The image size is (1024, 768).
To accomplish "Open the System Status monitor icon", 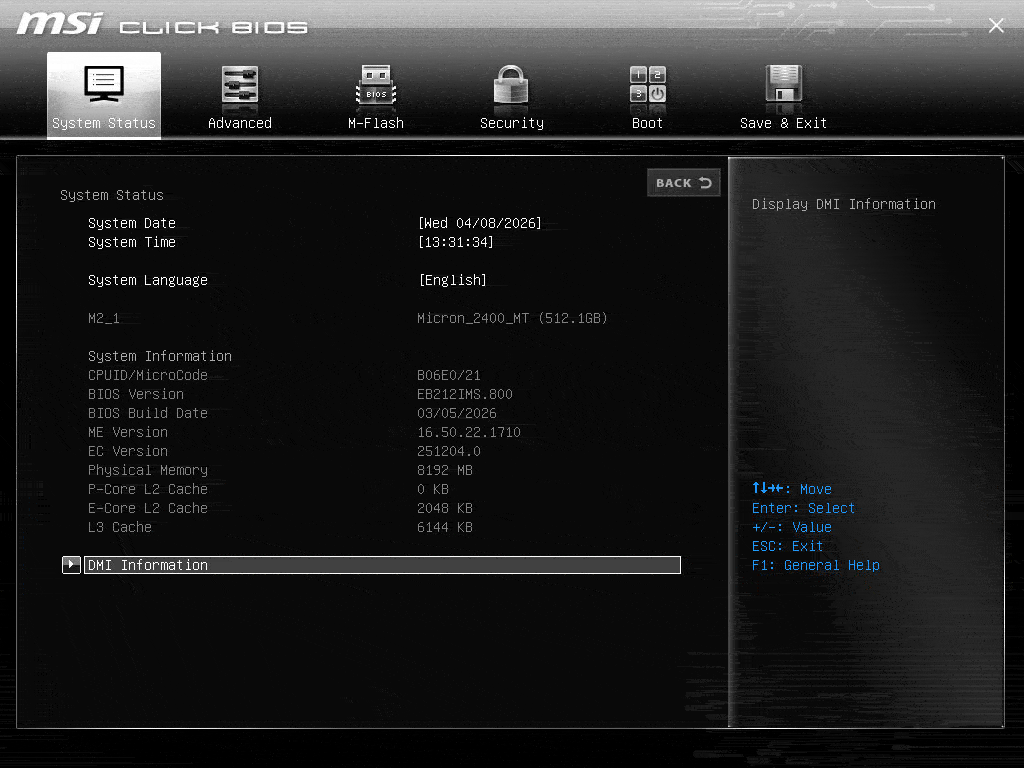I will coord(104,84).
